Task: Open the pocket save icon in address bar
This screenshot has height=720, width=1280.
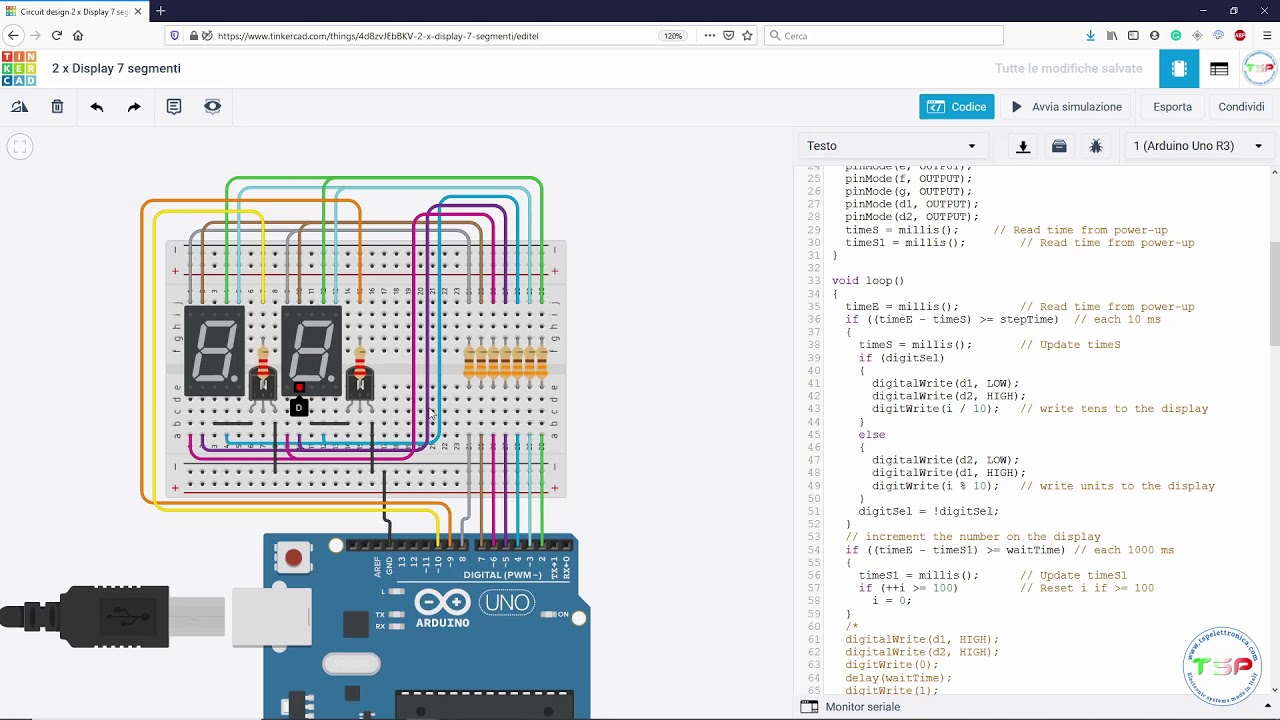Action: (728, 36)
